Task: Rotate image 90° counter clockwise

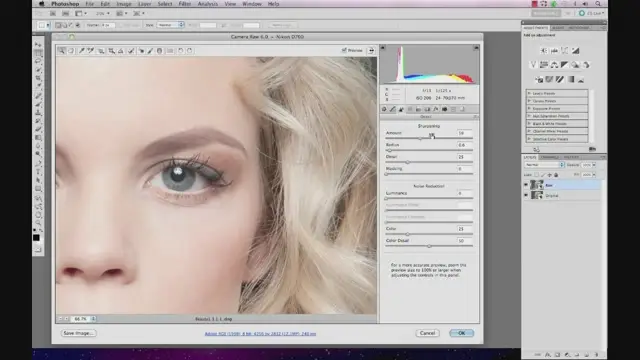Action: click(x=180, y=51)
